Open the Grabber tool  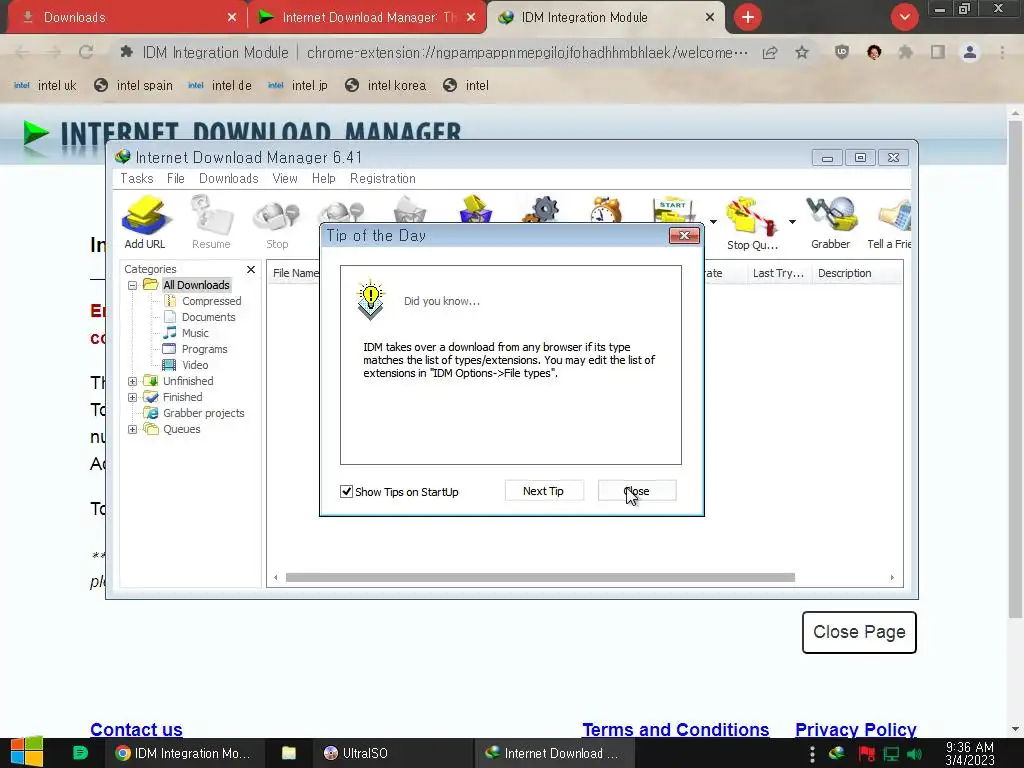[x=831, y=222]
